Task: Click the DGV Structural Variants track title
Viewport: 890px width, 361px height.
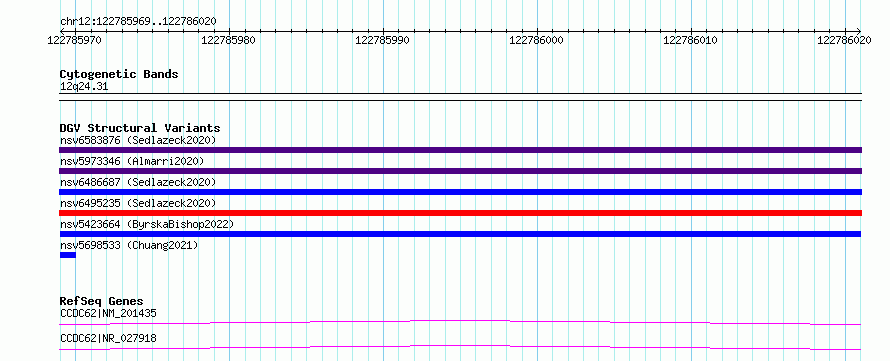Action: click(x=140, y=128)
